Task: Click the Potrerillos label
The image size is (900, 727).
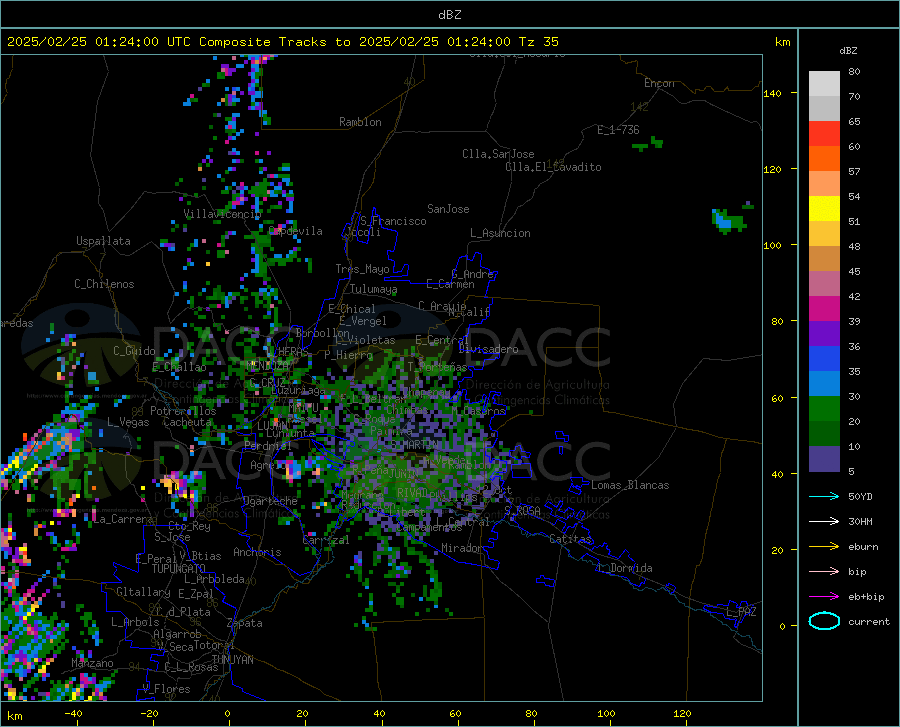Action: point(183,411)
